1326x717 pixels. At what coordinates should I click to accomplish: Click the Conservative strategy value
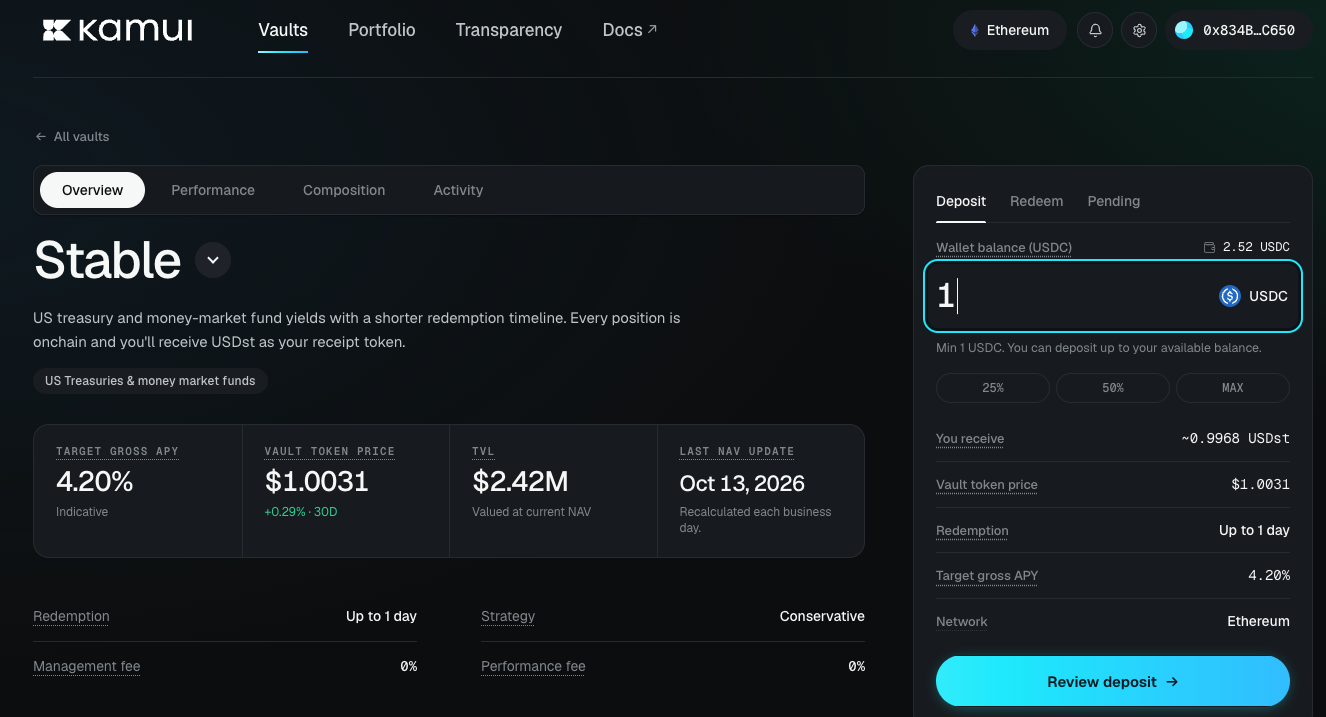(822, 616)
